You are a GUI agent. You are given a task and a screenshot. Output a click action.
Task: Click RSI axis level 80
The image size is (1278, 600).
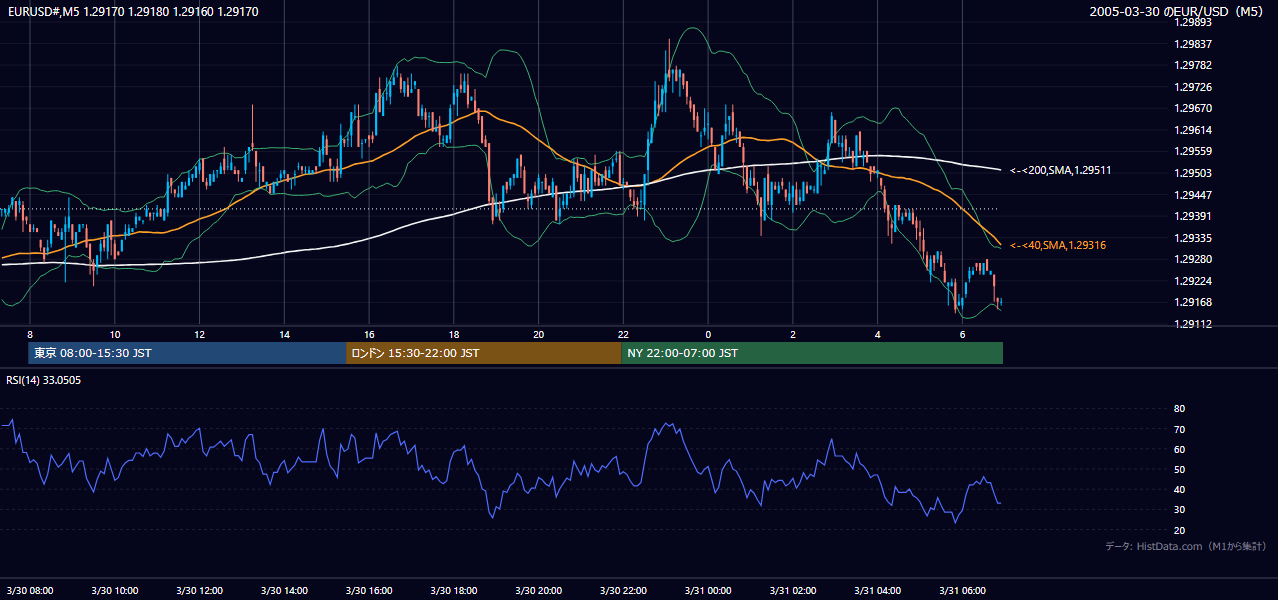pos(1179,409)
